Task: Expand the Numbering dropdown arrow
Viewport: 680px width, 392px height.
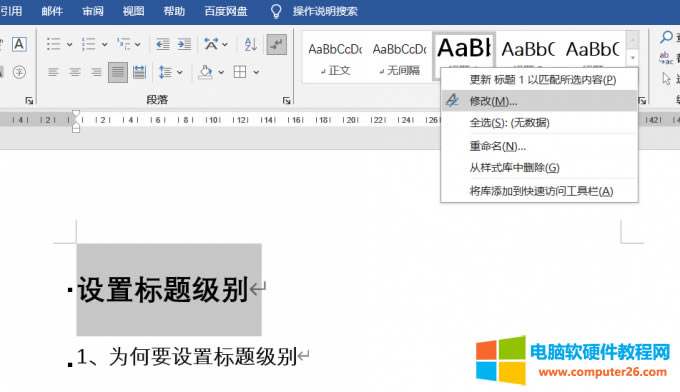Action: [105, 44]
